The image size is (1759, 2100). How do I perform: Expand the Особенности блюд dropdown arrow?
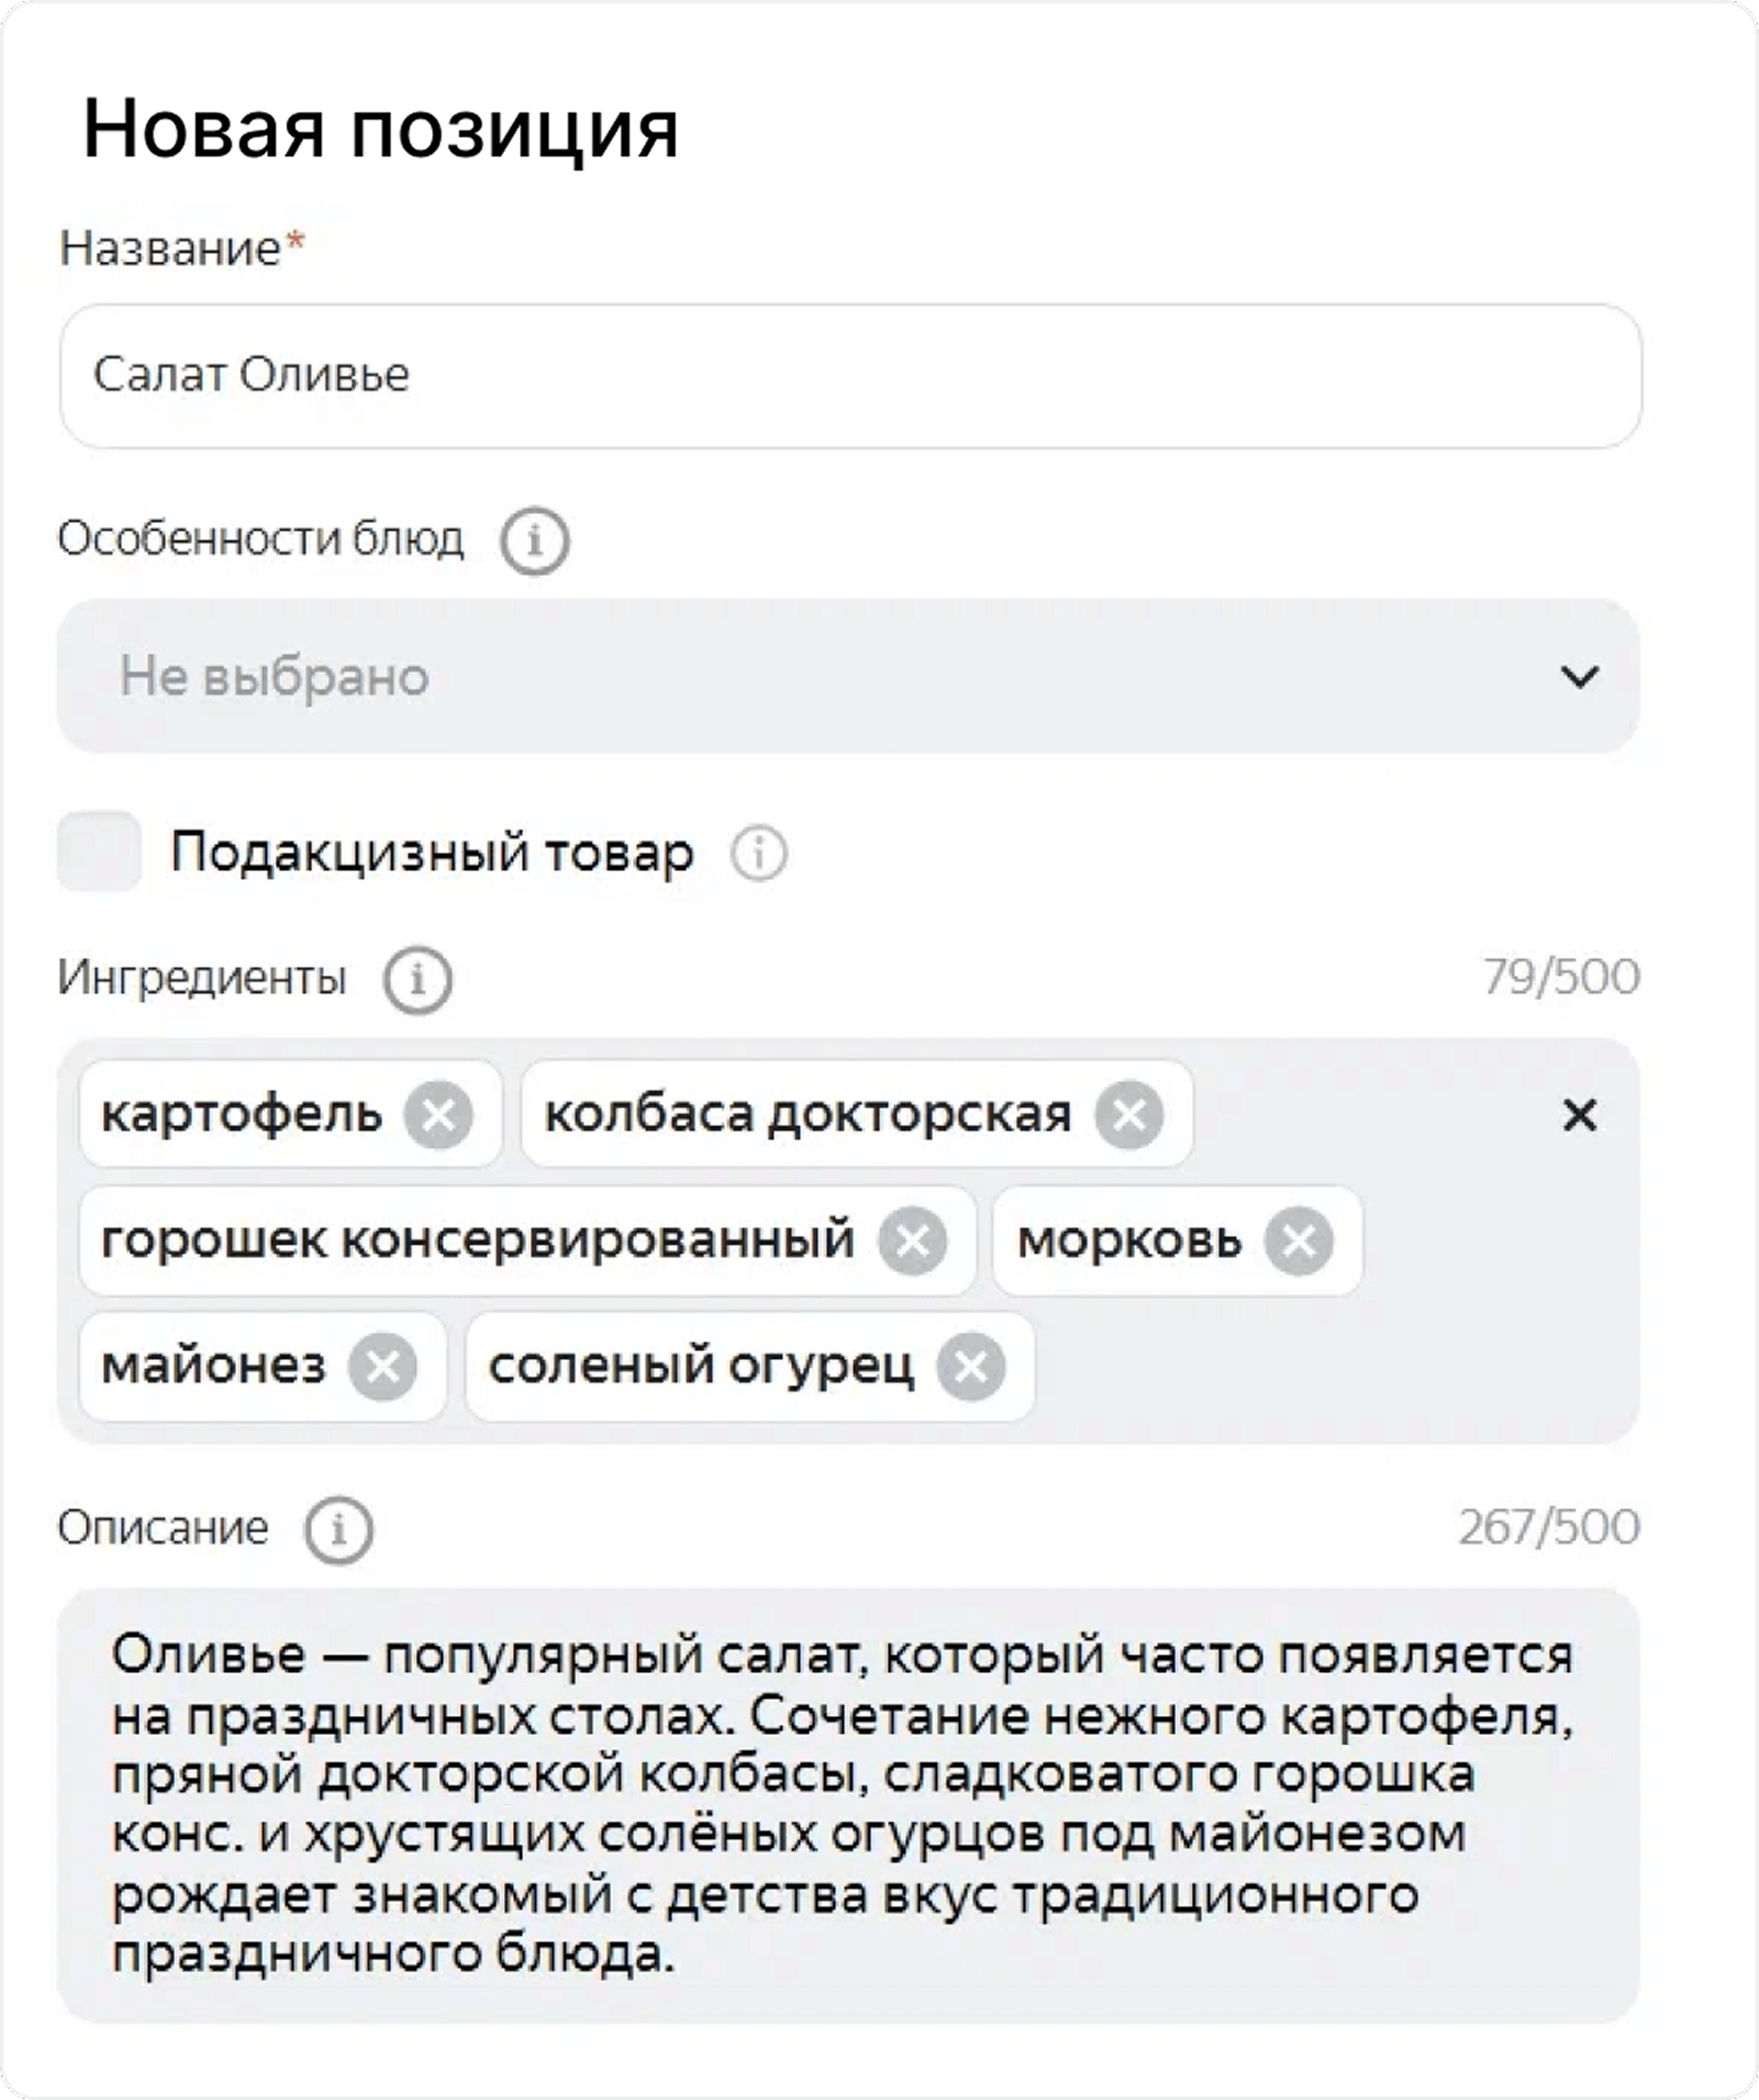point(1579,677)
